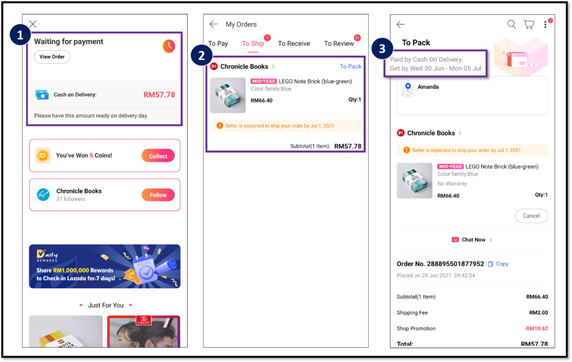The height and width of the screenshot is (362, 572).
Task: Switch to To Review tab
Action: 339,43
